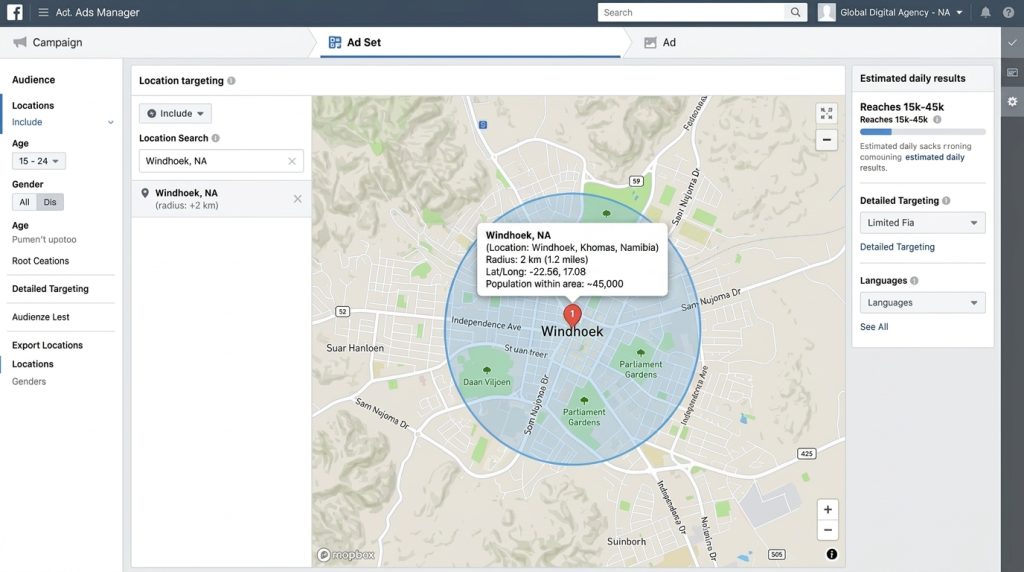Select Detailed Targeting in left sidebar
1024x572 pixels.
click(x=50, y=289)
